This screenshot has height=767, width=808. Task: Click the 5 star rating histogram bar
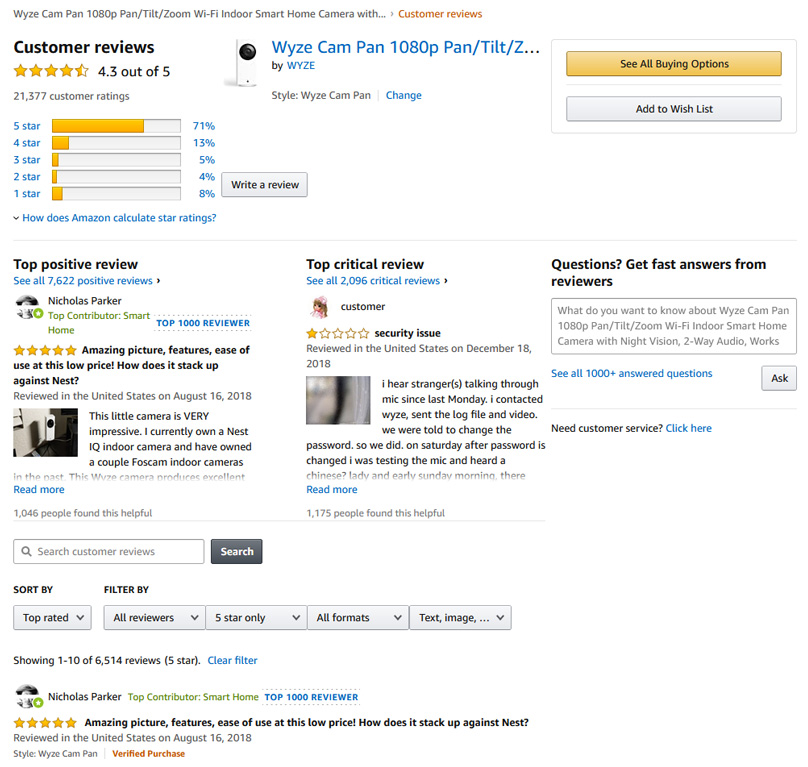coord(115,126)
